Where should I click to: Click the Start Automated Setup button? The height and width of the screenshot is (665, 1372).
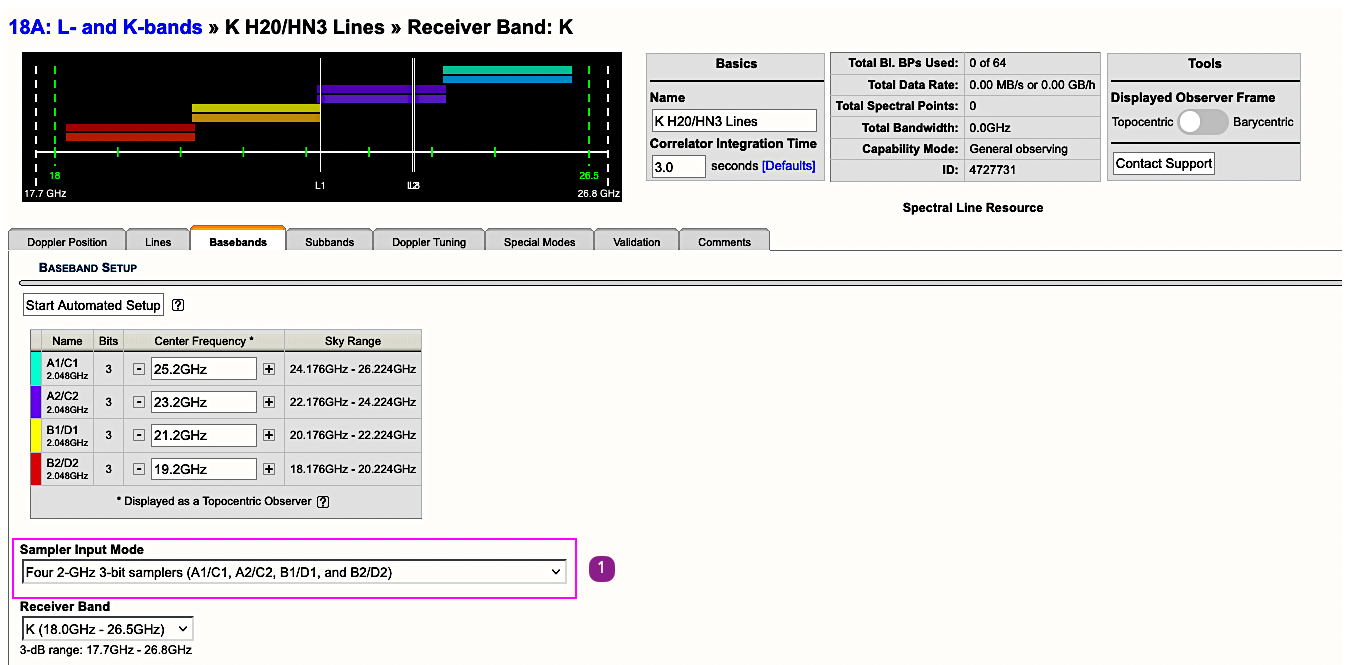93,305
